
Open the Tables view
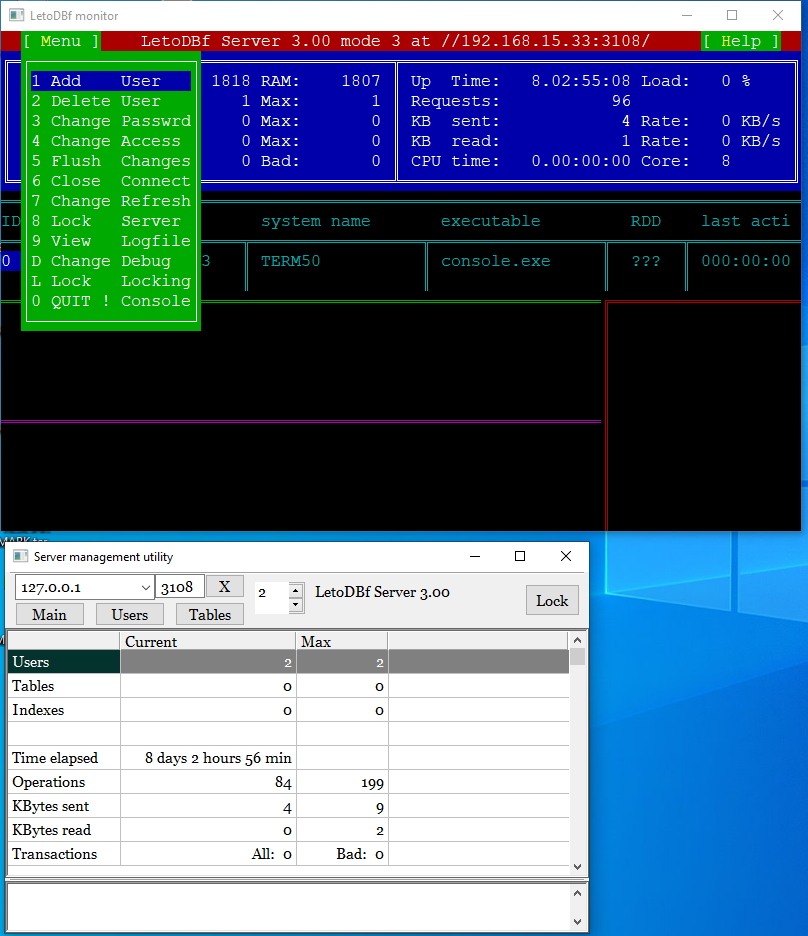pyautogui.click(x=210, y=615)
